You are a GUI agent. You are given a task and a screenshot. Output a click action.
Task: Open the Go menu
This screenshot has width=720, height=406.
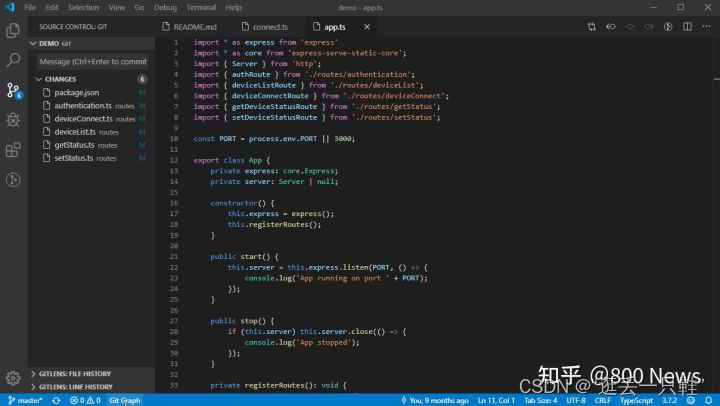coord(139,7)
